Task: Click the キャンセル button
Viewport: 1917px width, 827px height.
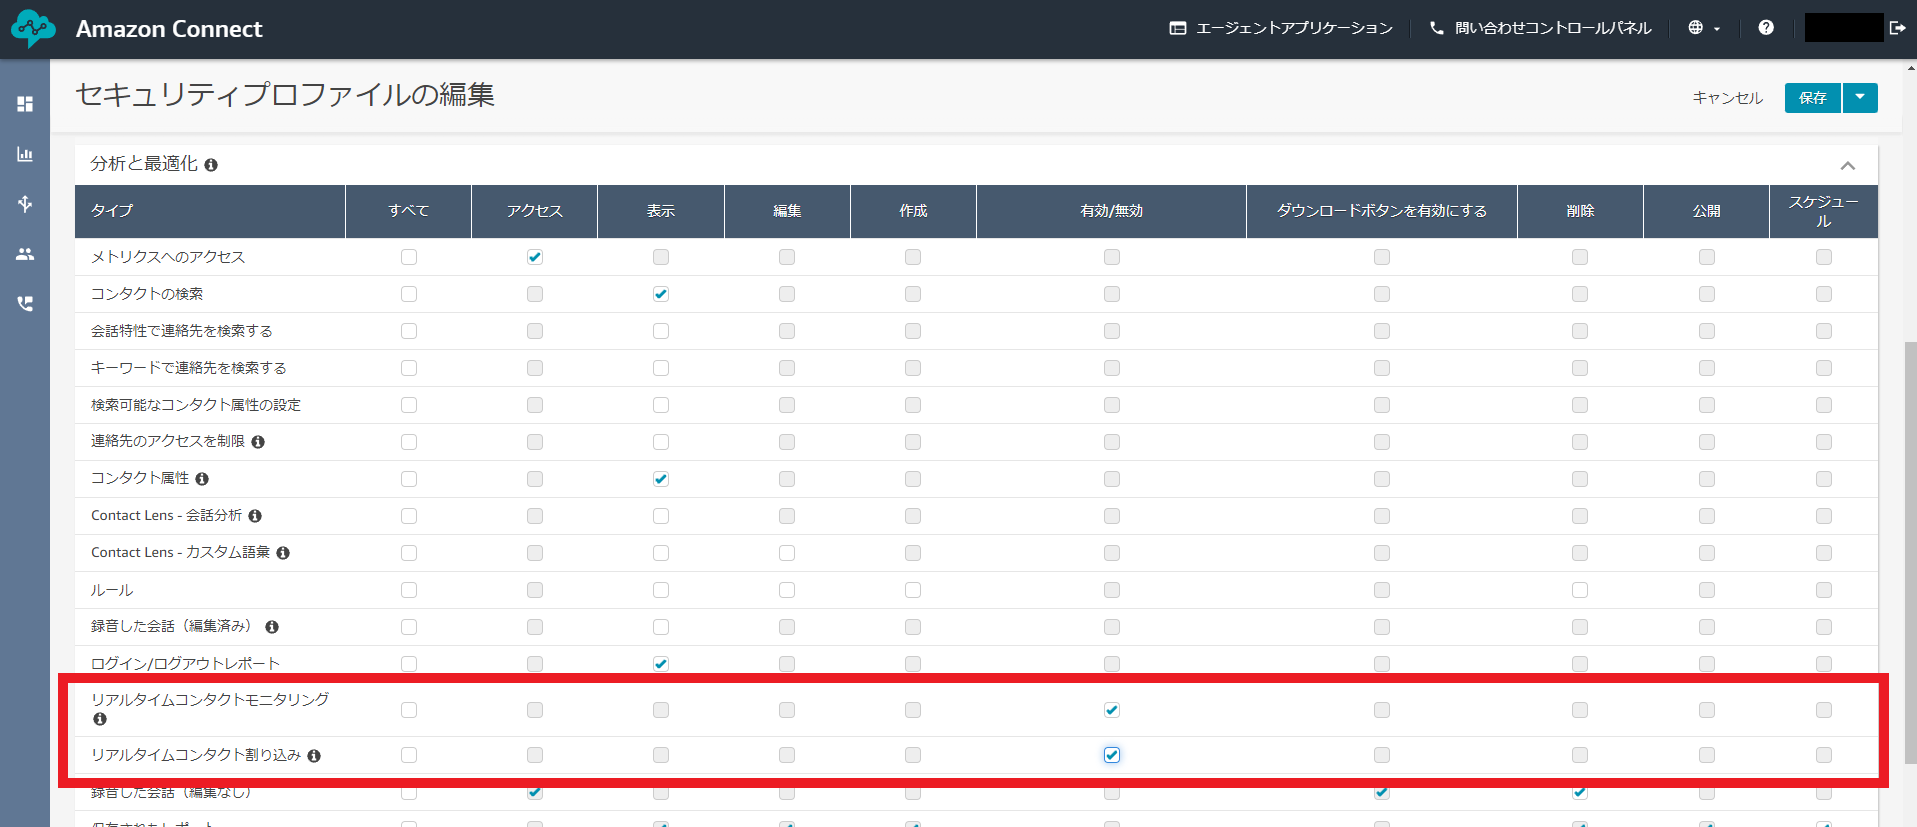Action: pyautogui.click(x=1727, y=98)
